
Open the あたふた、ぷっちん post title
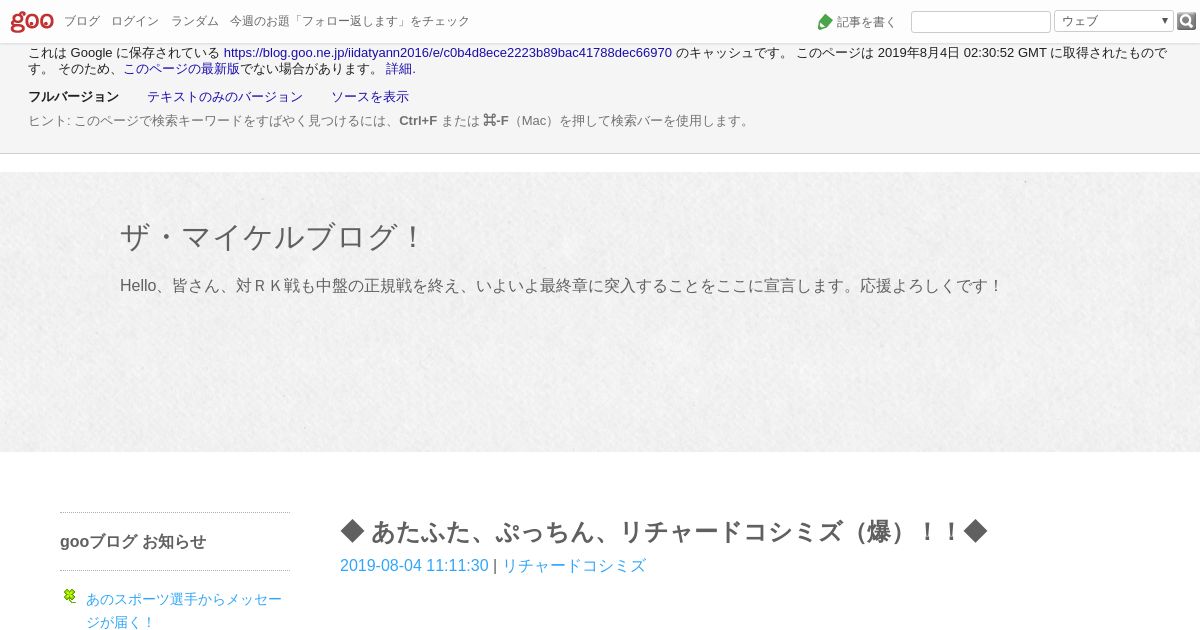(x=664, y=531)
